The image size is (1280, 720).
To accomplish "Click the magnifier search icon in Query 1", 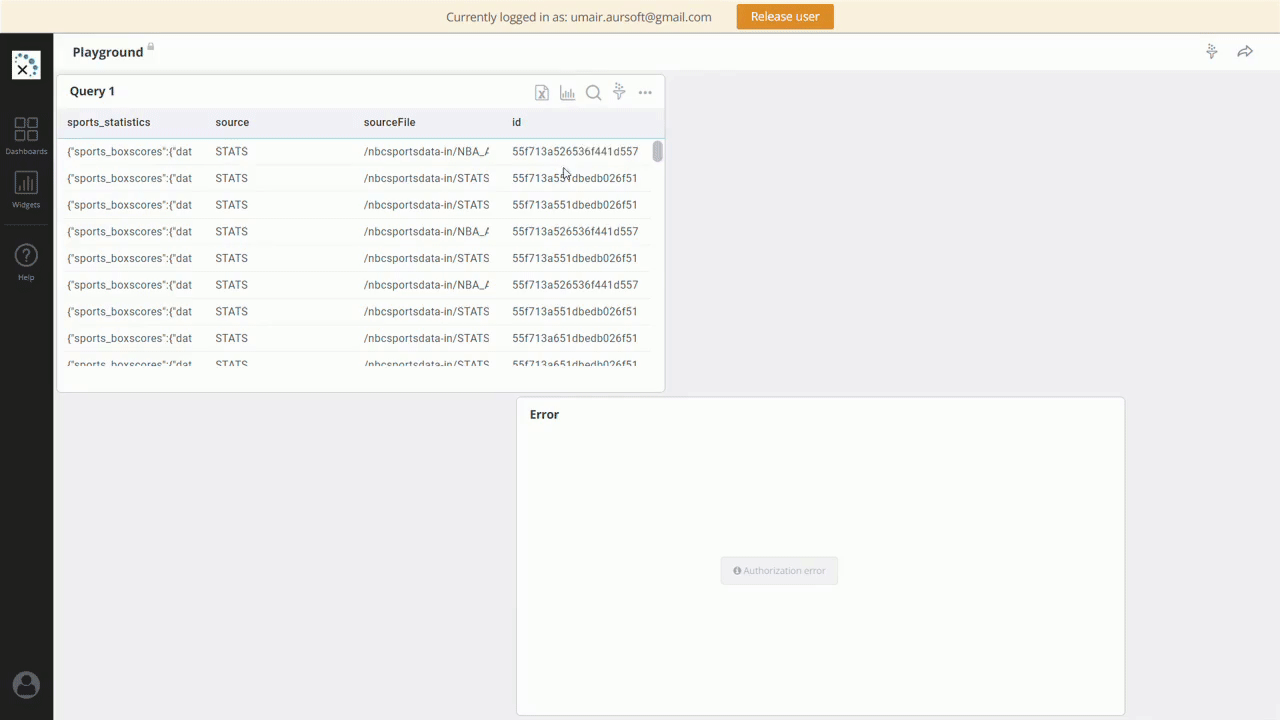I will click(x=593, y=93).
